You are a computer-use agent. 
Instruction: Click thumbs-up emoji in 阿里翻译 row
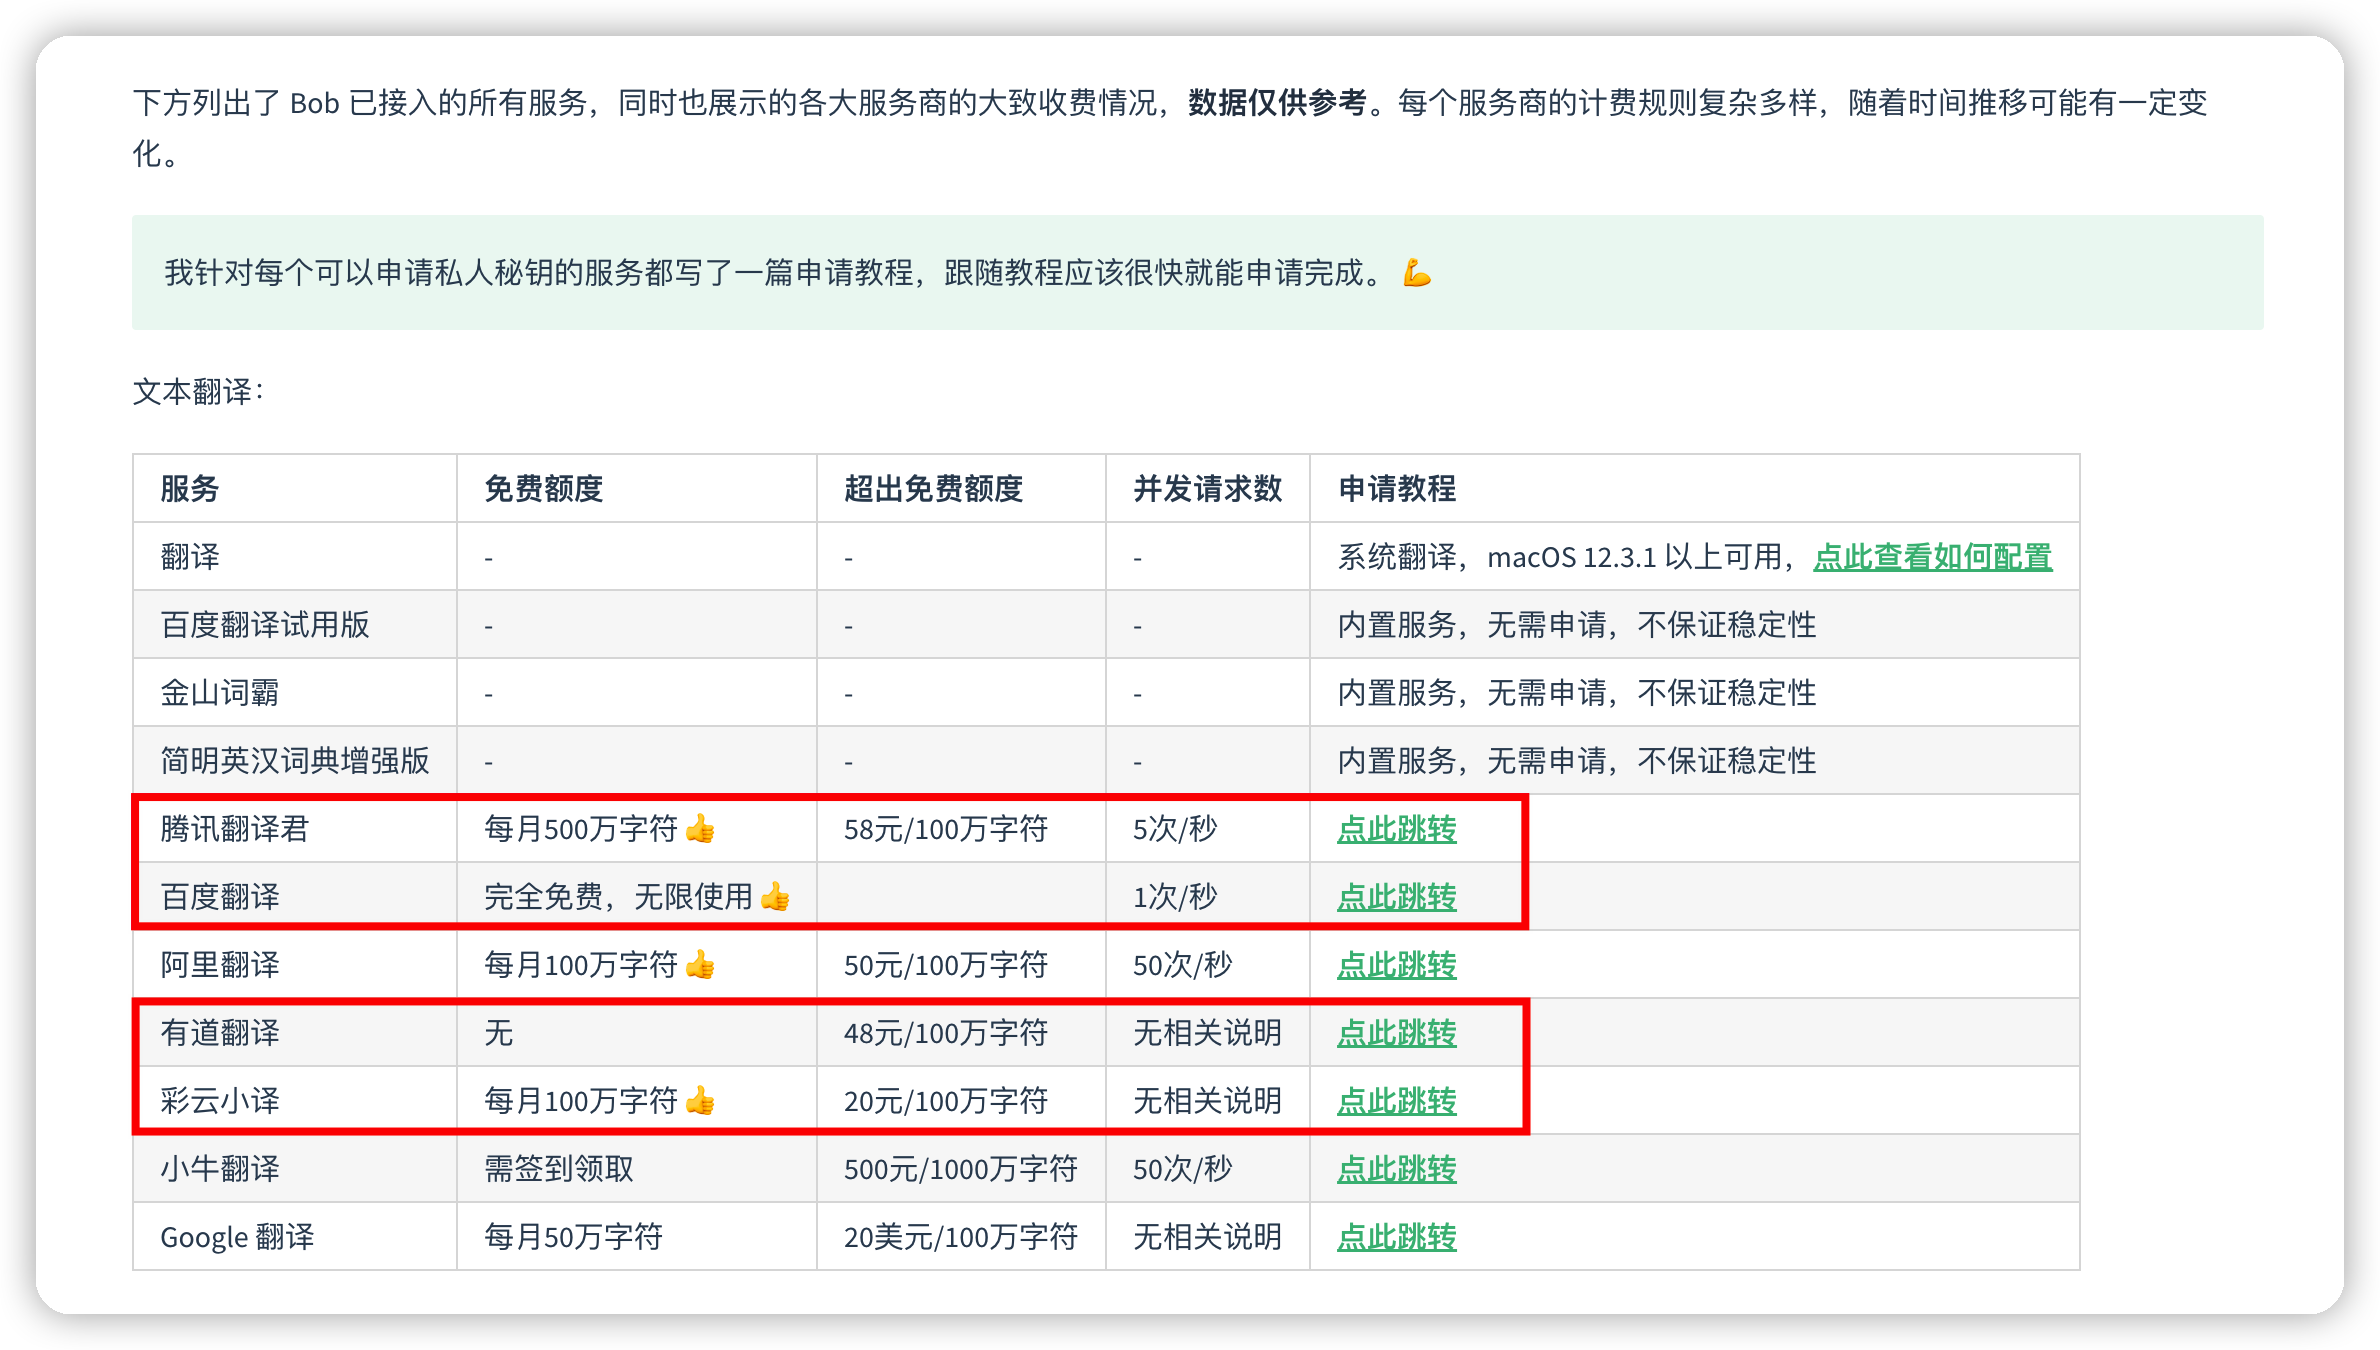click(x=700, y=965)
